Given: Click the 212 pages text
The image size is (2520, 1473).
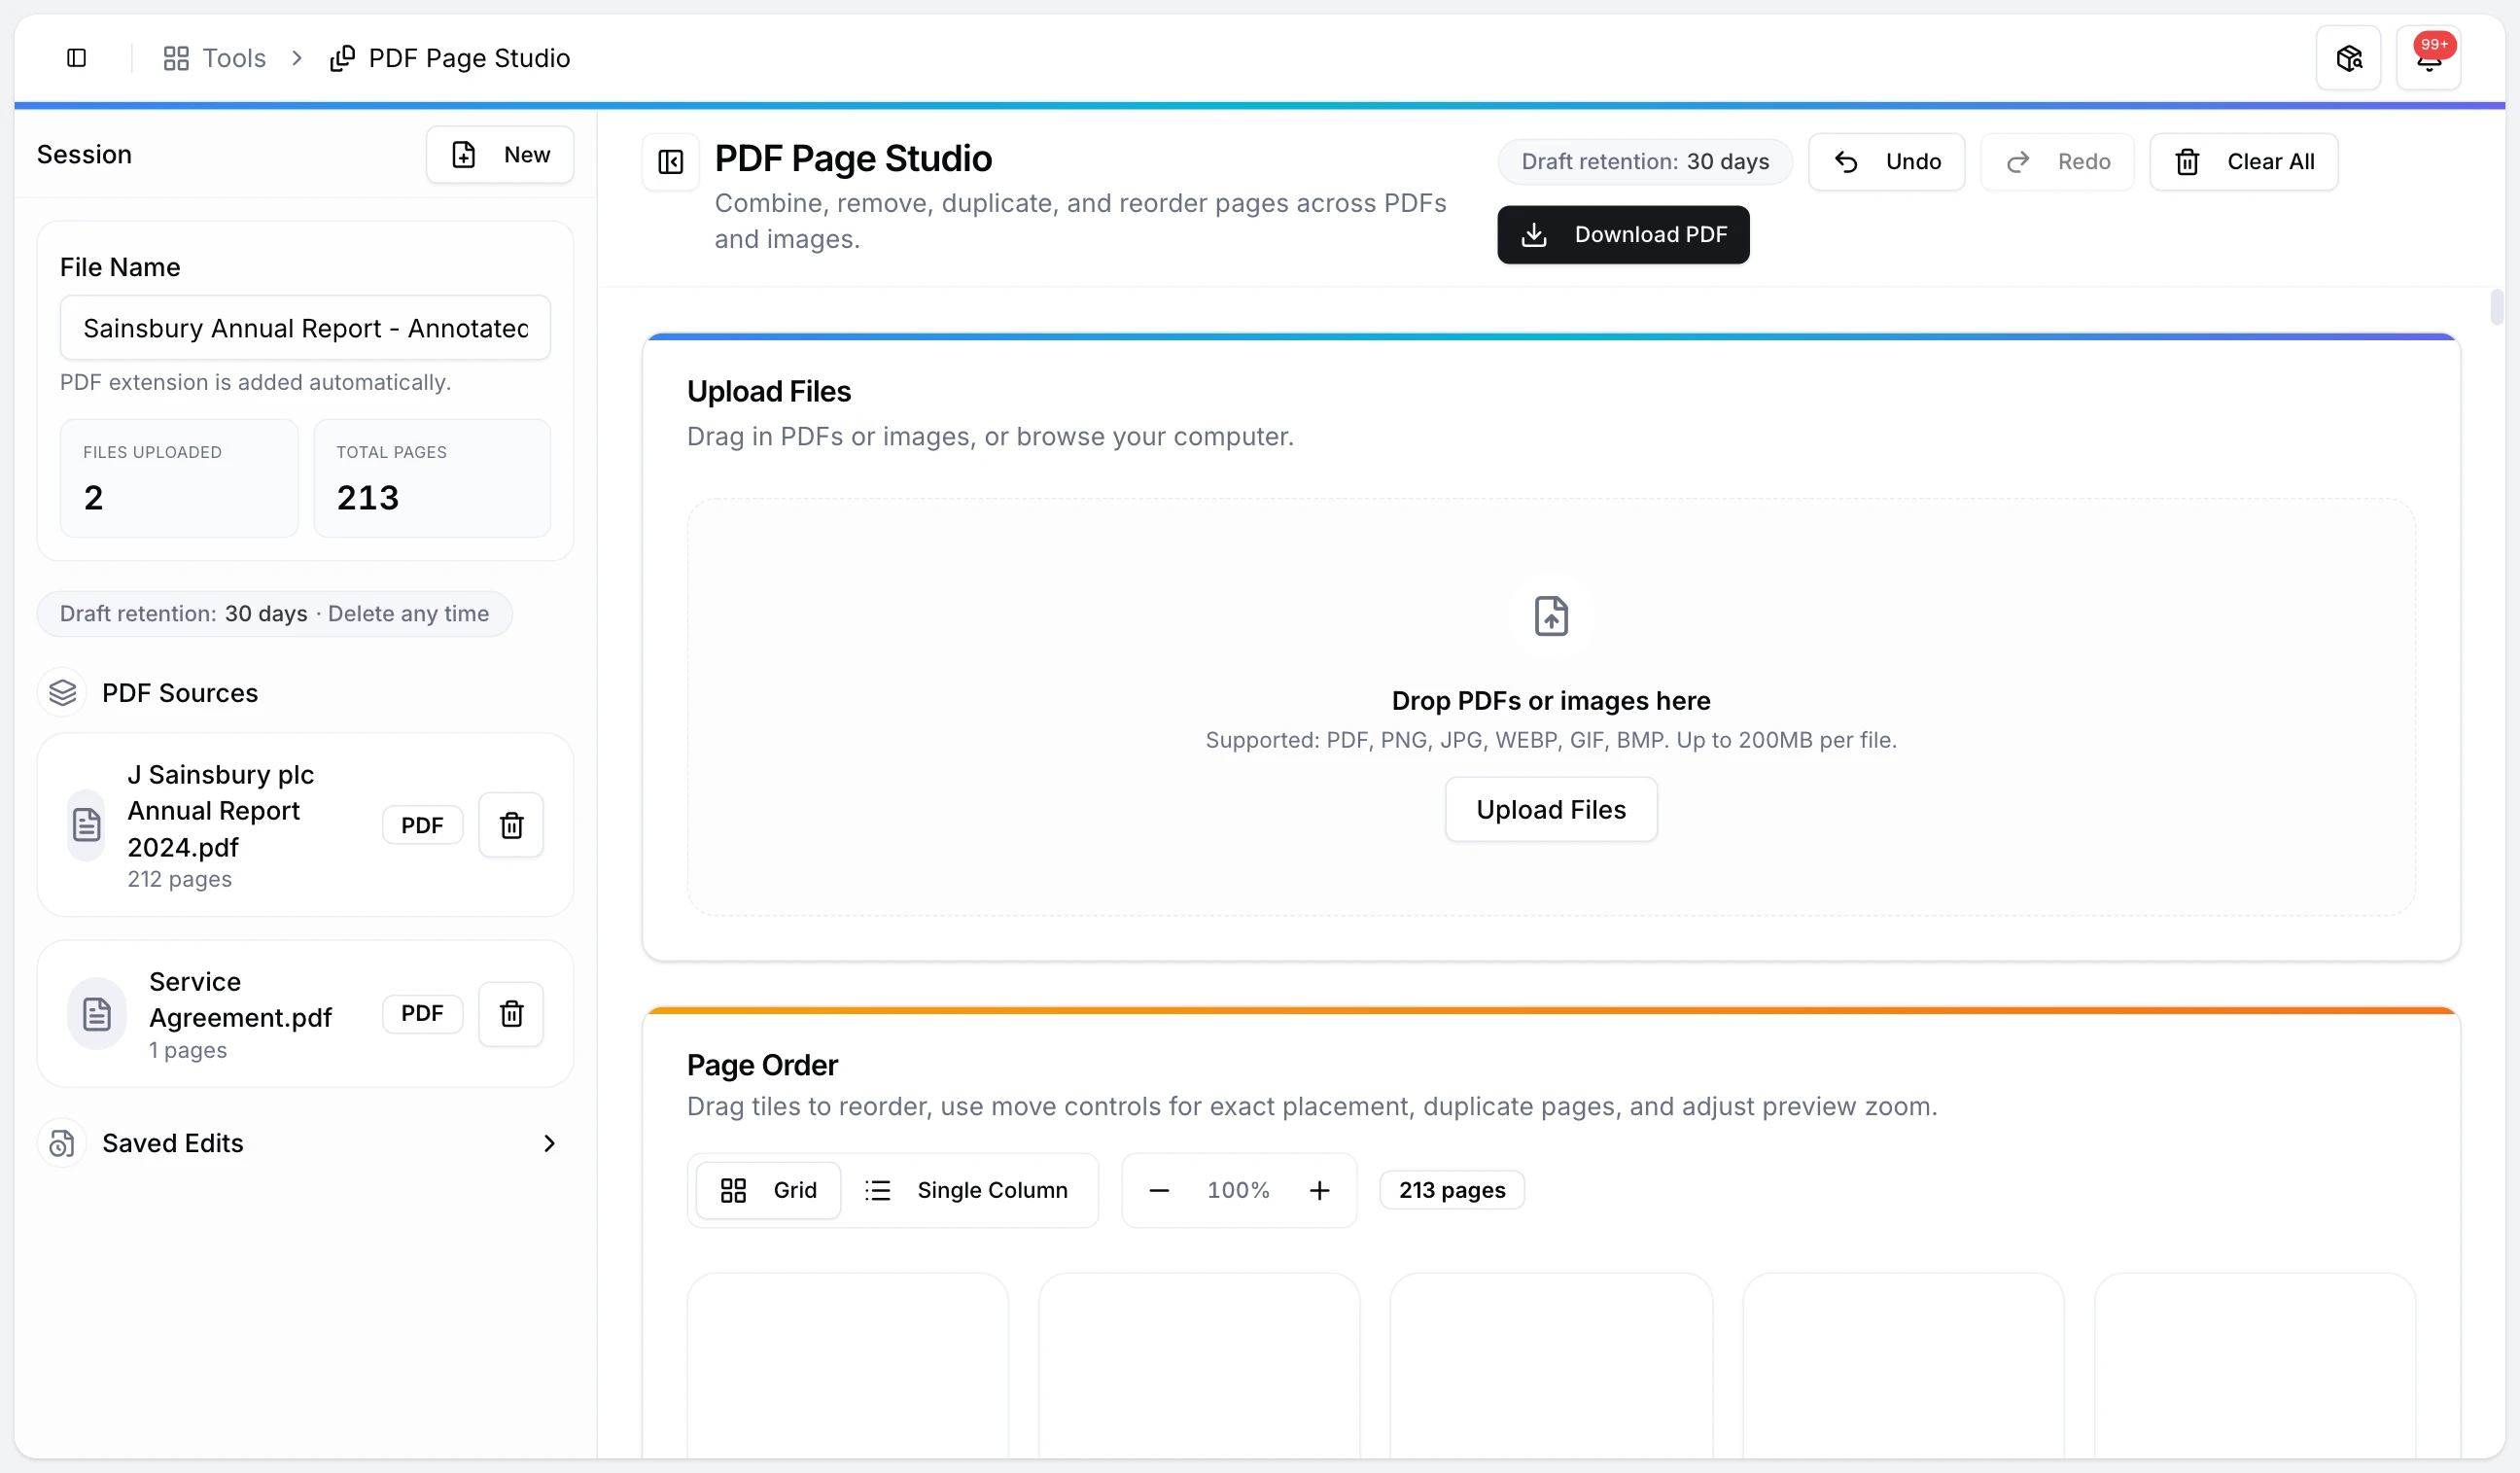Looking at the screenshot, I should click(x=180, y=879).
